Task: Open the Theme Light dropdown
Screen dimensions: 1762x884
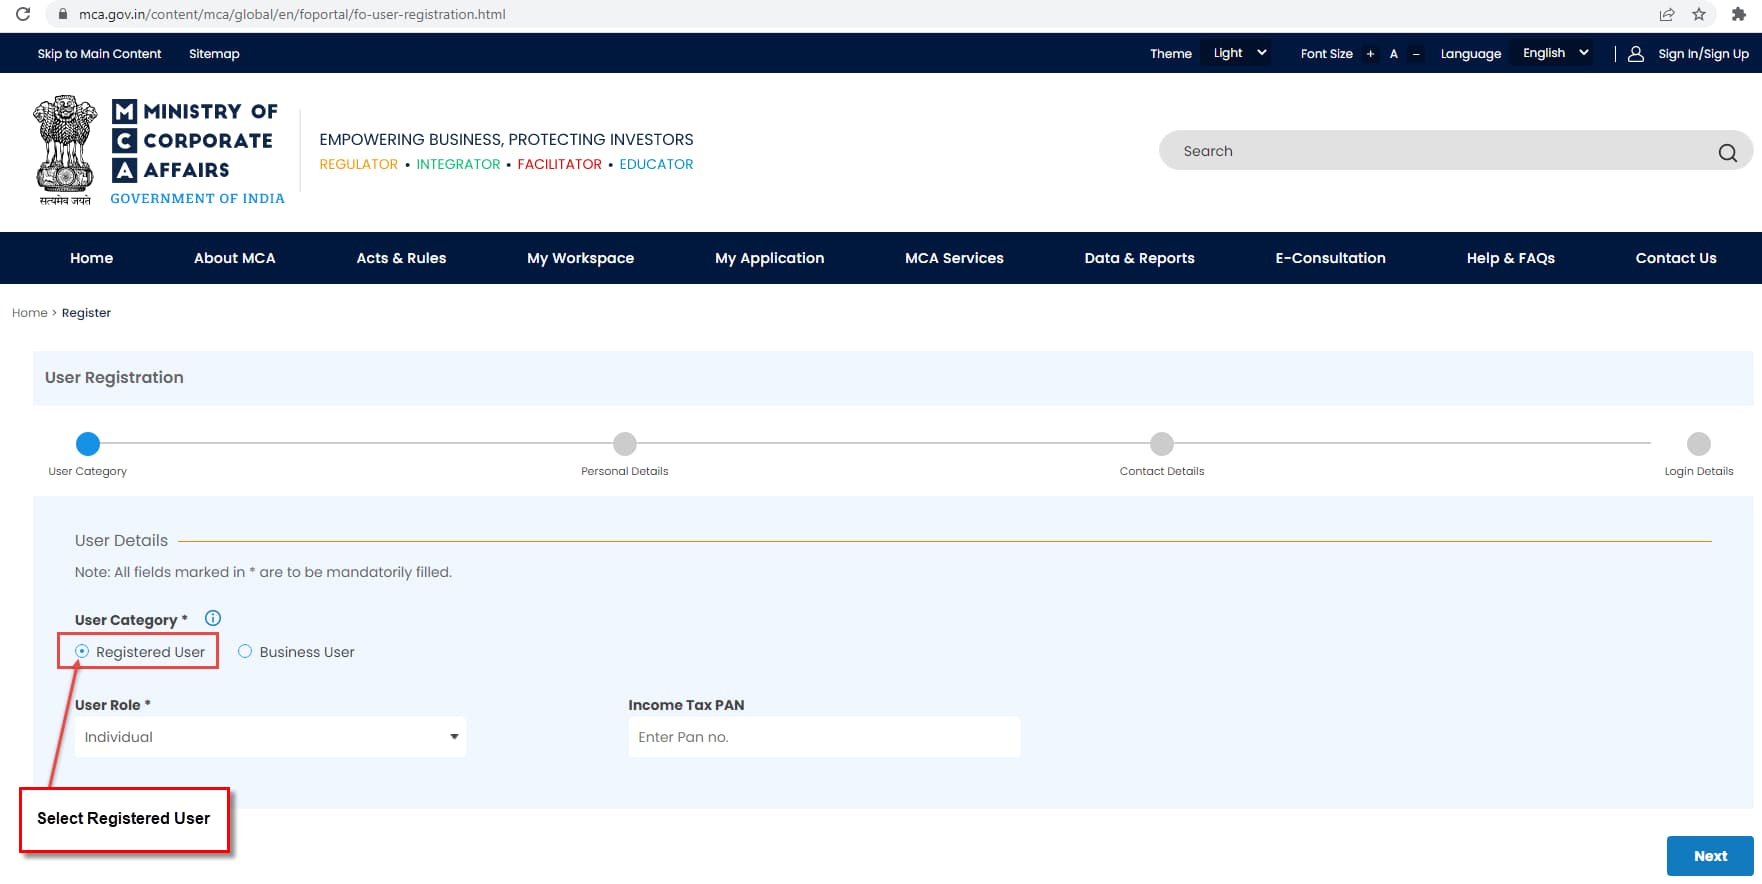Action: (1240, 53)
